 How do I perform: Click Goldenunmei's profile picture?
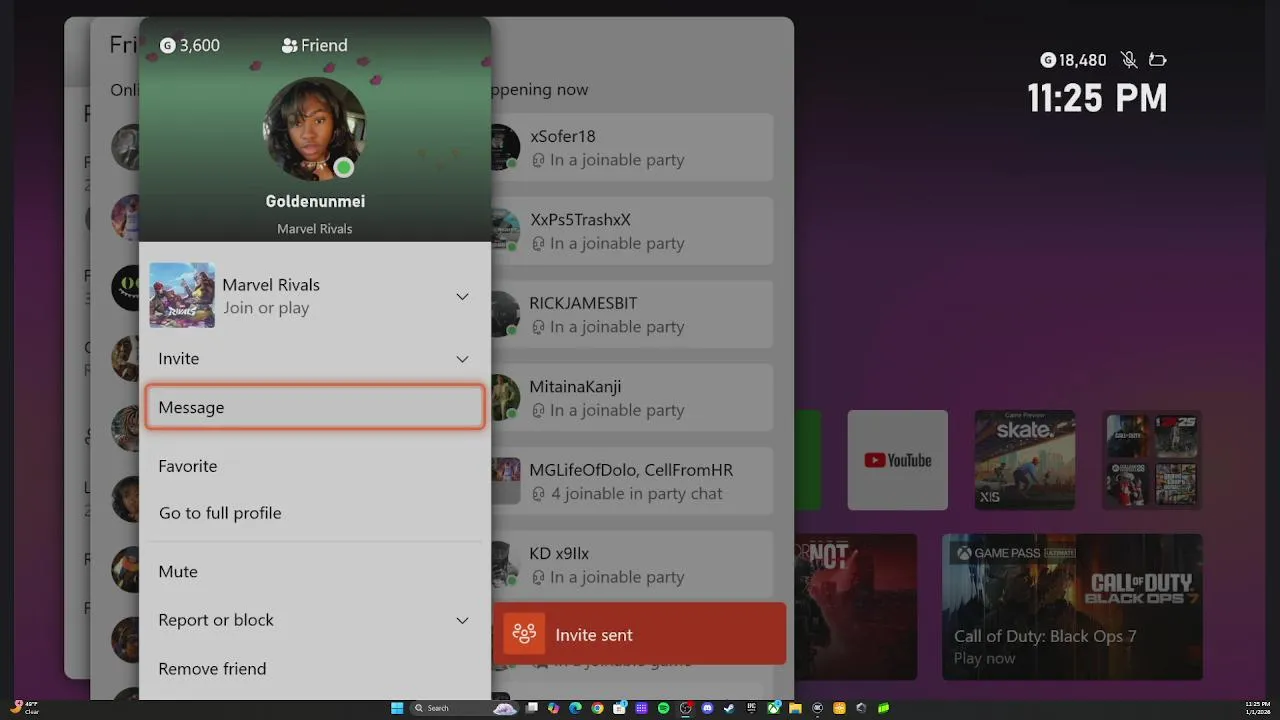click(x=314, y=130)
